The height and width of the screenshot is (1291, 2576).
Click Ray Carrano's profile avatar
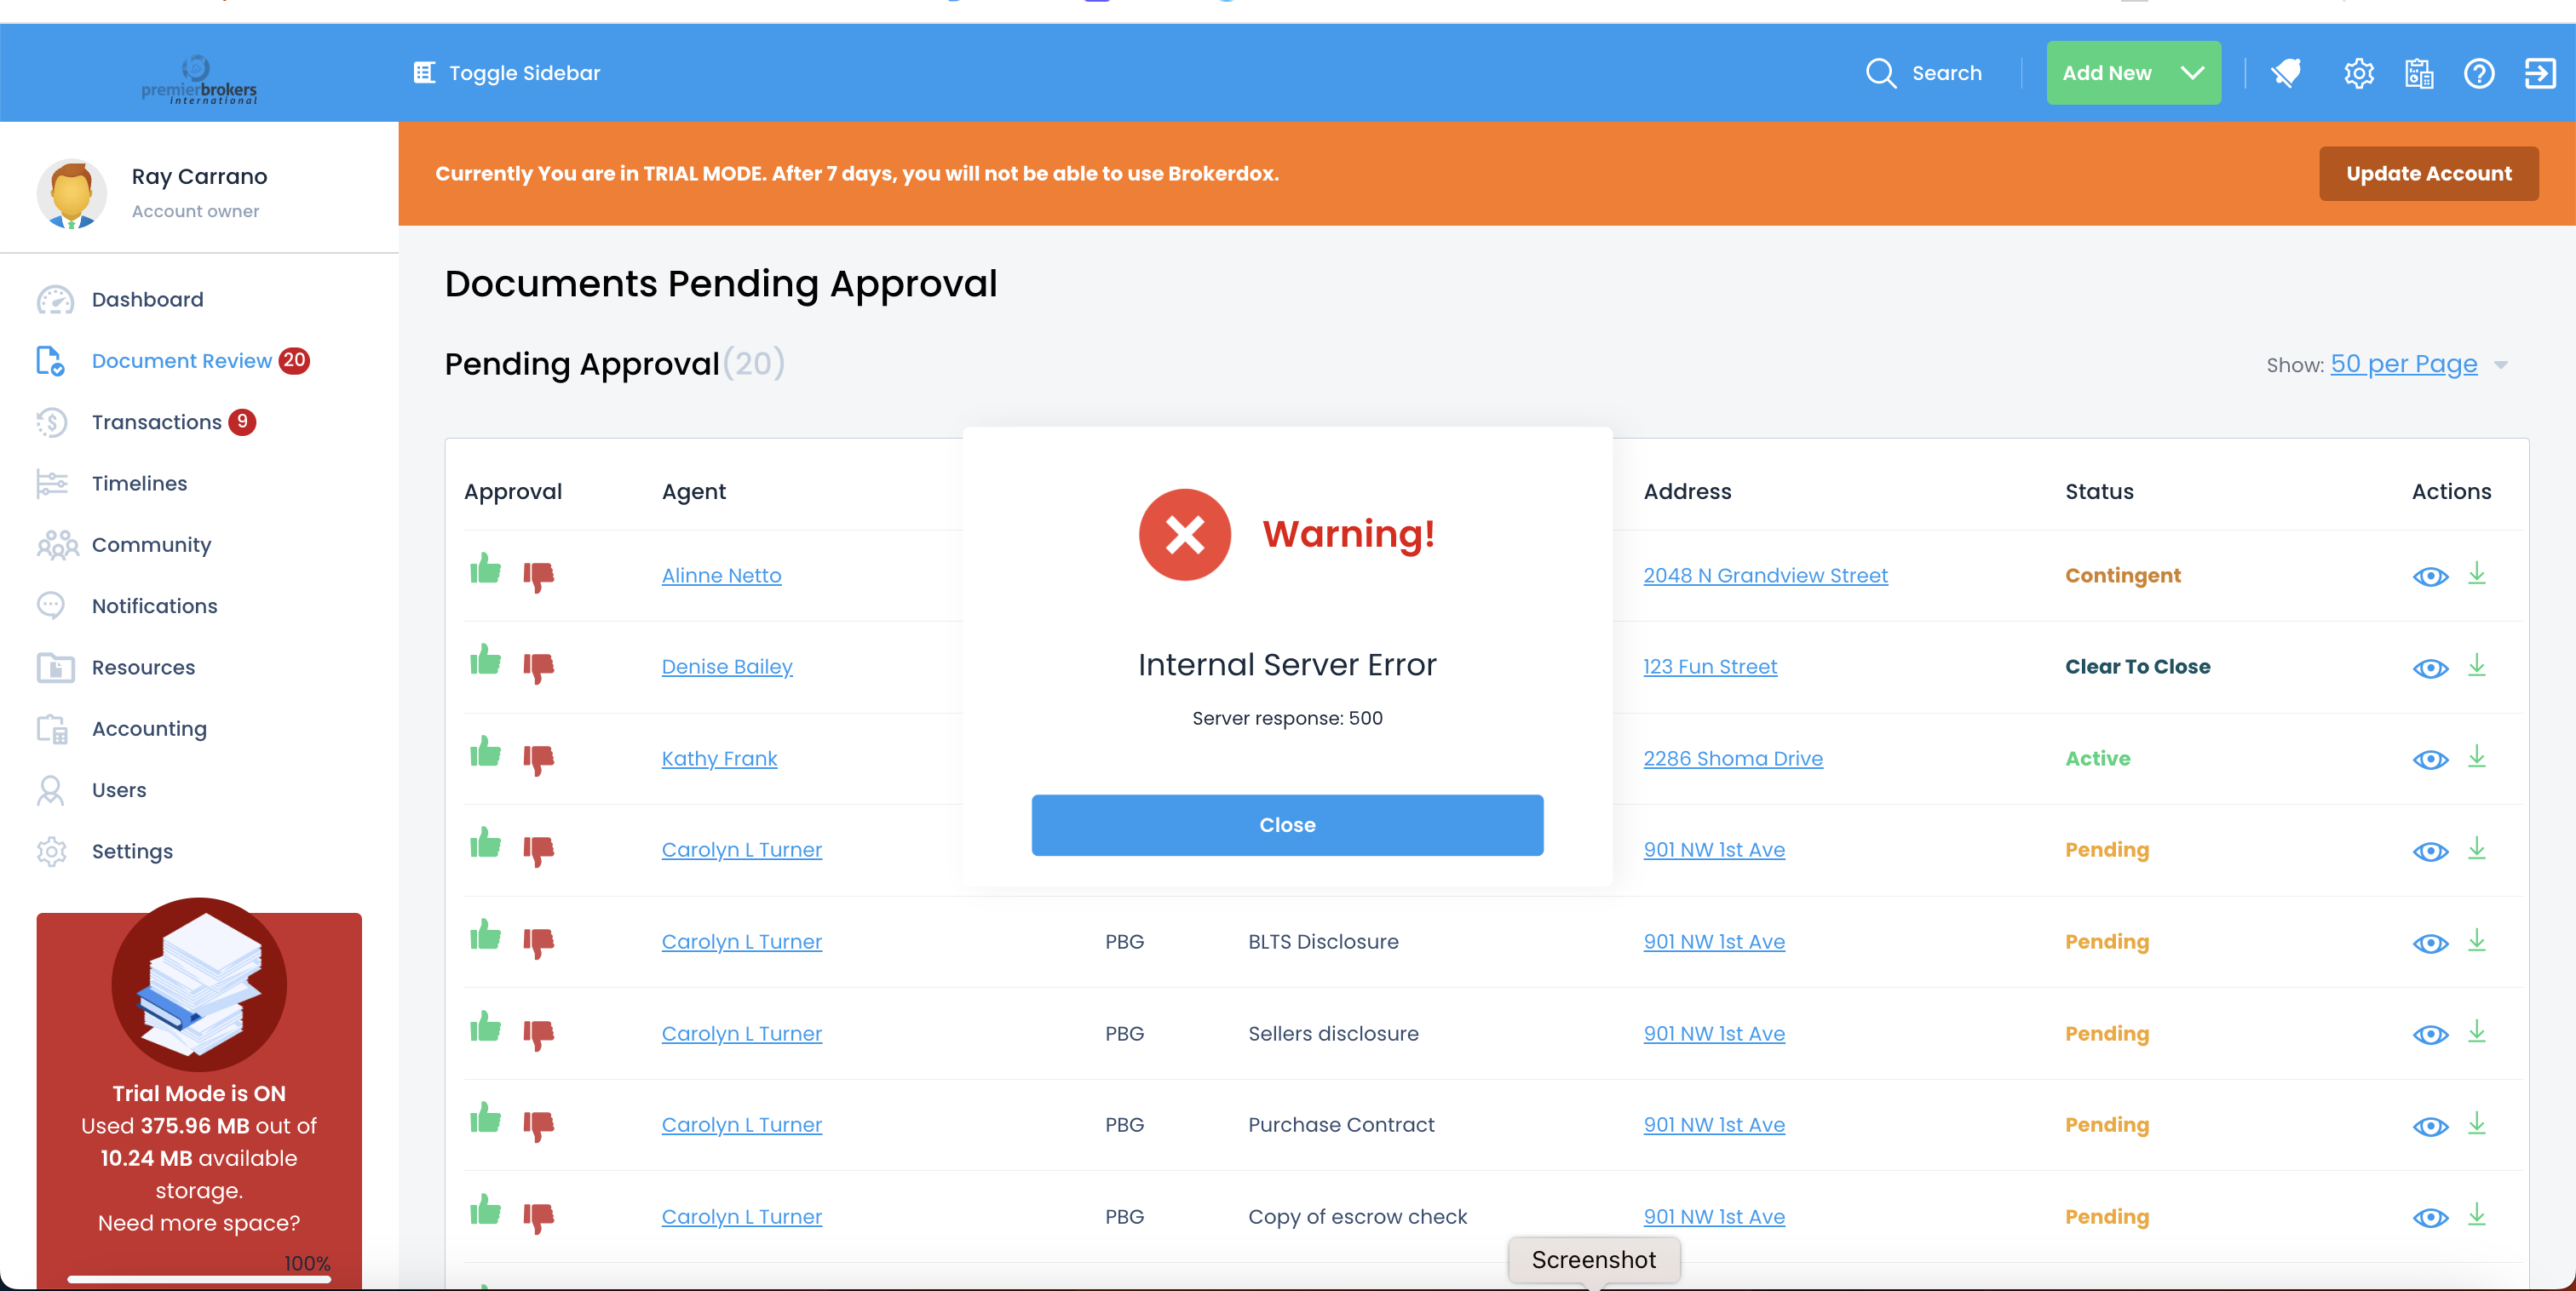pos(72,194)
